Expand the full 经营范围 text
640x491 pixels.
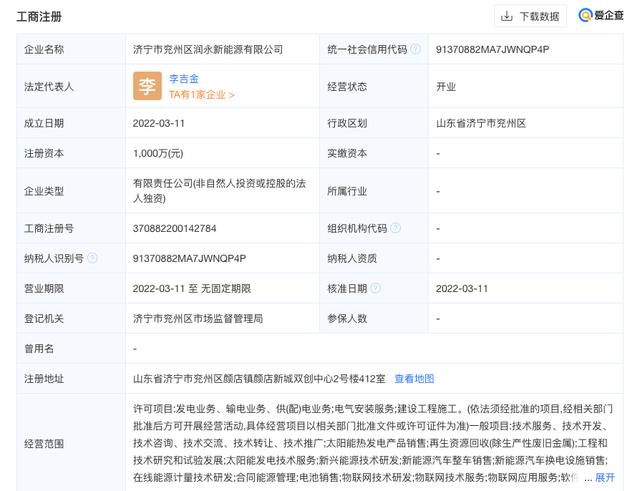[x=605, y=478]
